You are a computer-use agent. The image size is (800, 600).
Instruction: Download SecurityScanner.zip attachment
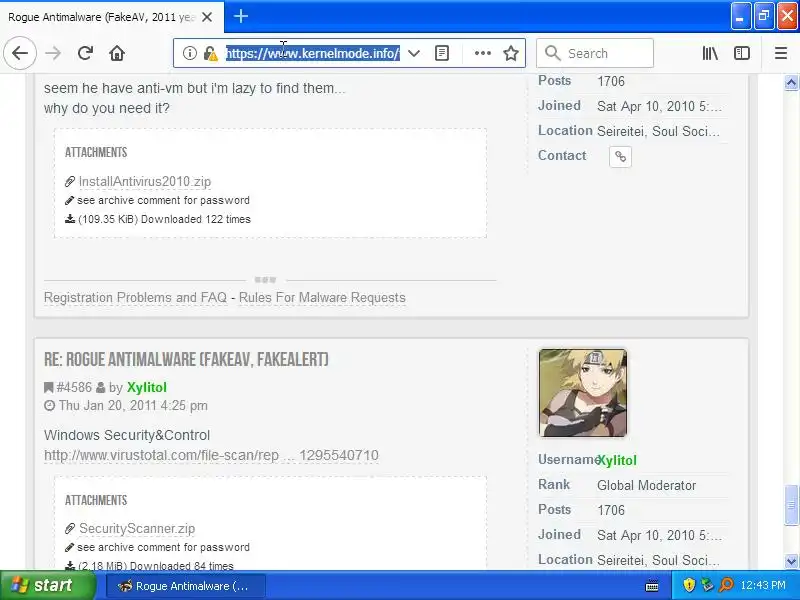tap(137, 528)
